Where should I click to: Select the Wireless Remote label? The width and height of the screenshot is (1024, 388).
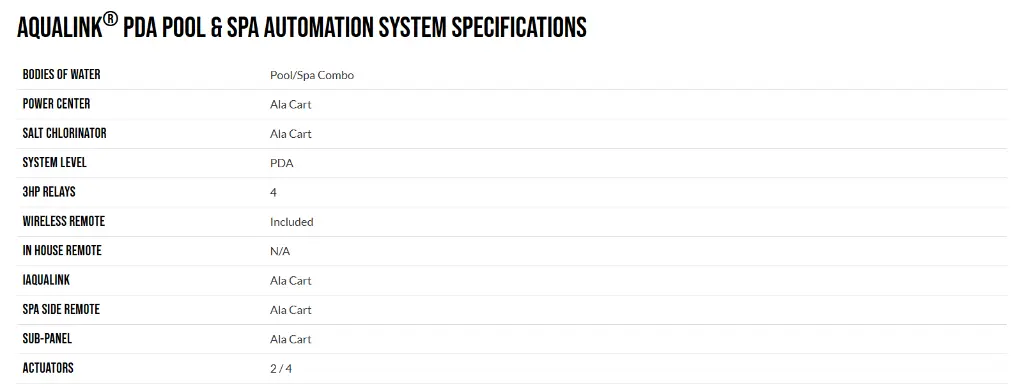[63, 221]
